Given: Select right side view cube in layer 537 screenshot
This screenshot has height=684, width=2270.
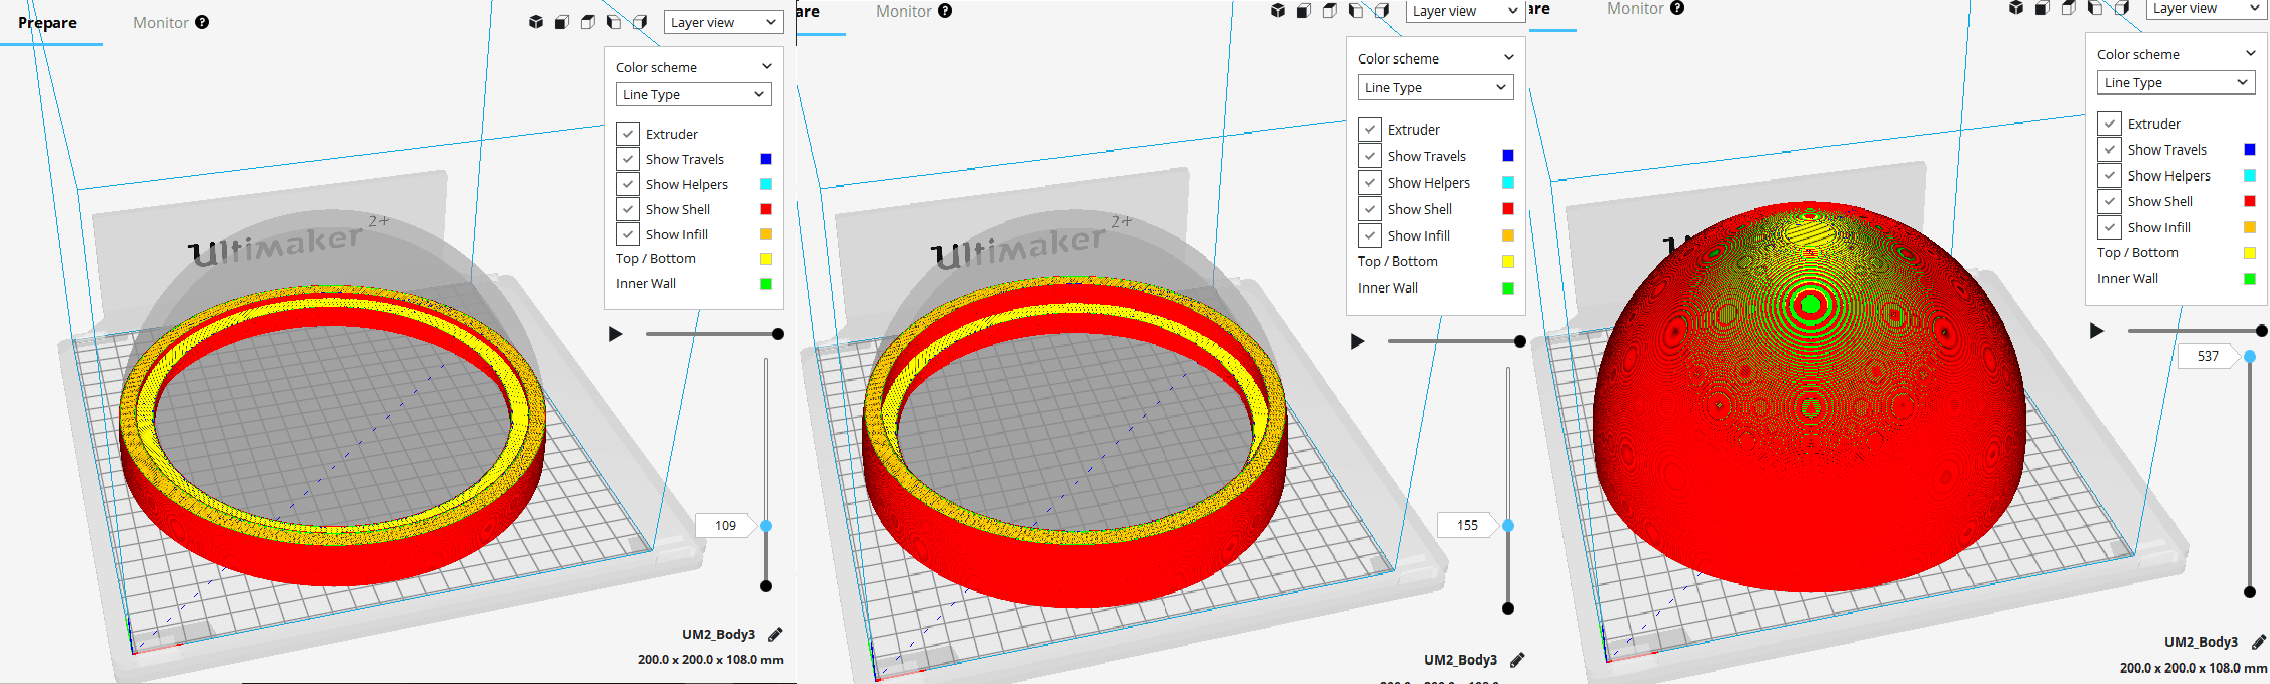Looking at the screenshot, I should point(2120,8).
